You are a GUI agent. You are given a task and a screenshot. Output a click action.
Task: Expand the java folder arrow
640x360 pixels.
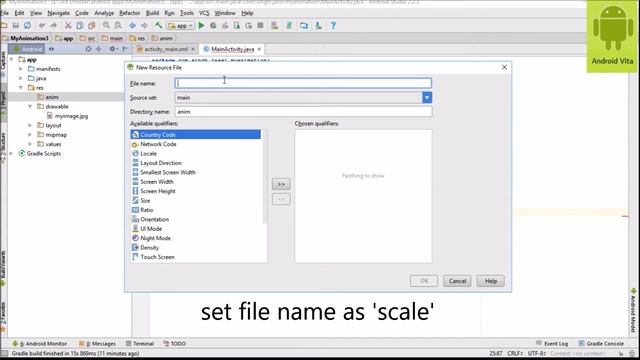[x=21, y=78]
